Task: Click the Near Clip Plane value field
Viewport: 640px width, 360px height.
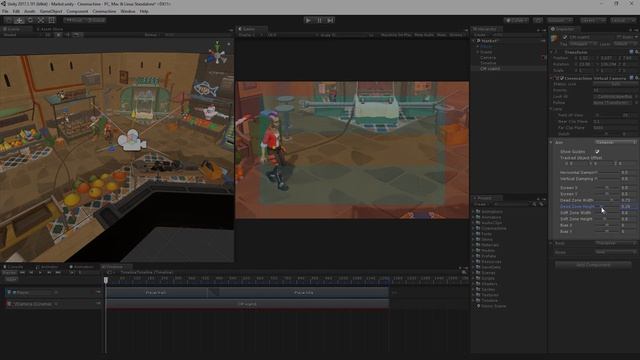Action: pyautogui.click(x=615, y=122)
